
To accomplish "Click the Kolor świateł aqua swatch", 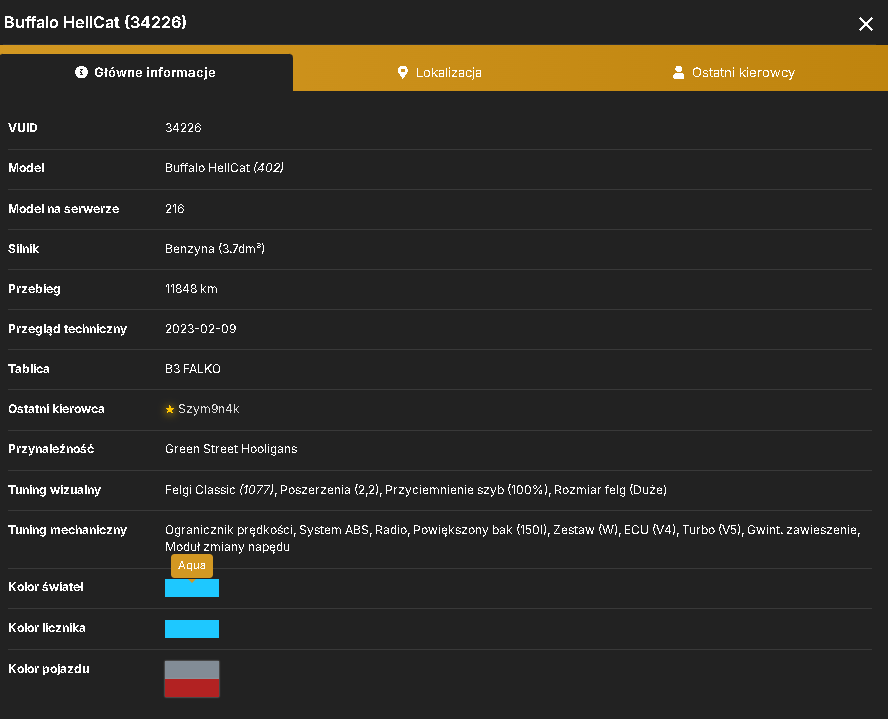I will [192, 588].
